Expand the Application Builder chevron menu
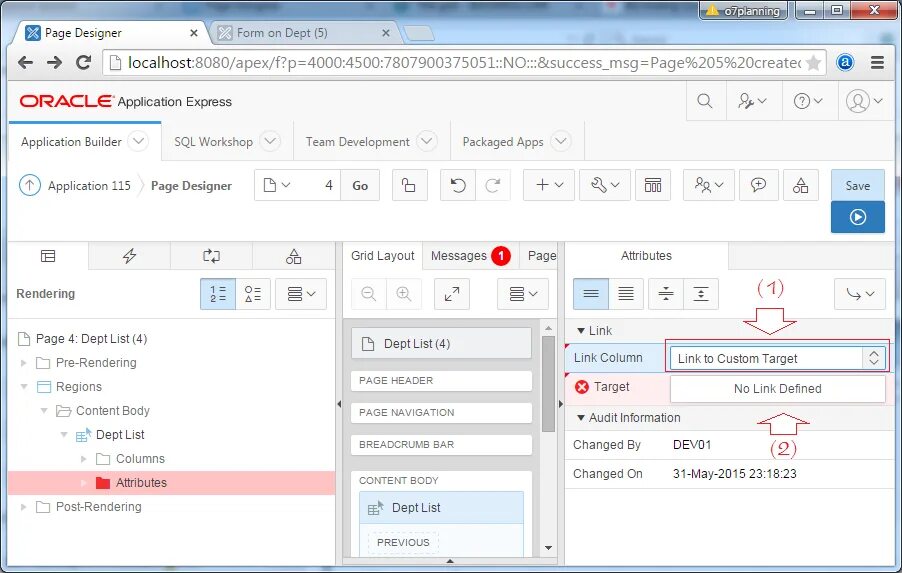The height and width of the screenshot is (573, 902). tap(138, 141)
